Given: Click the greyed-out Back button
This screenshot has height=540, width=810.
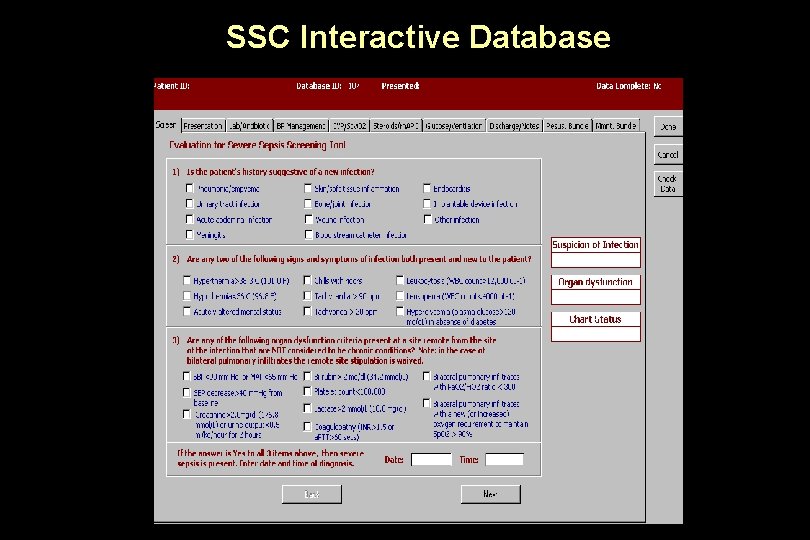Looking at the screenshot, I should [x=311, y=494].
